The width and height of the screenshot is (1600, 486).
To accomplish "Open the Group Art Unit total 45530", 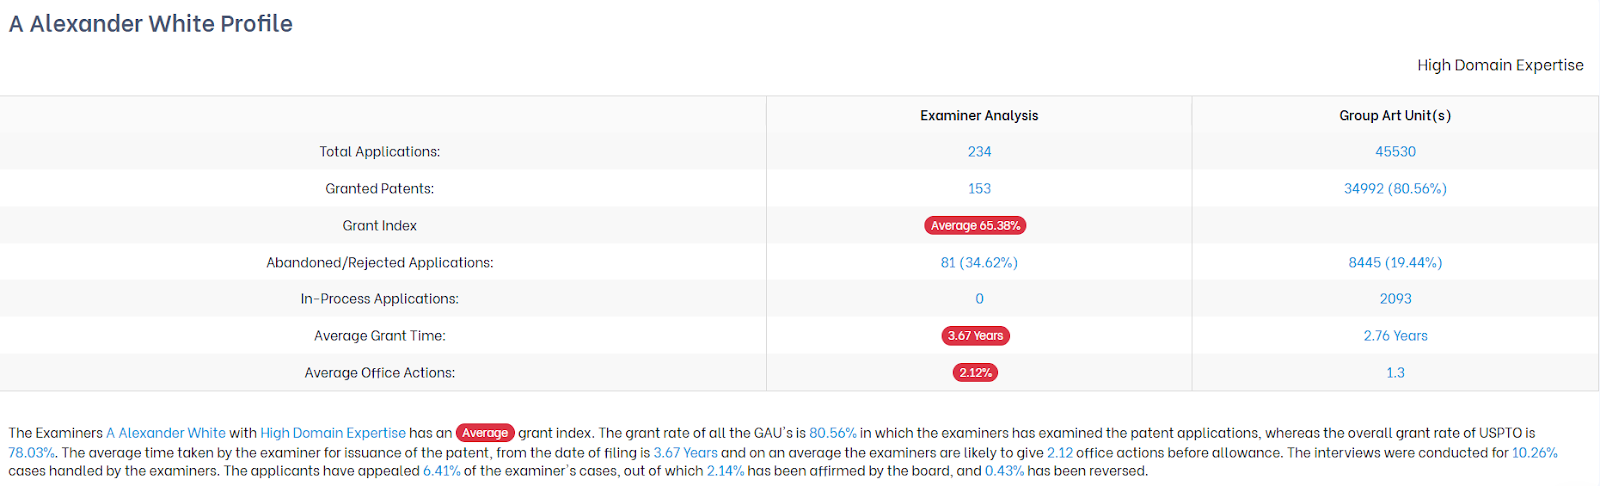I will 1395,152.
